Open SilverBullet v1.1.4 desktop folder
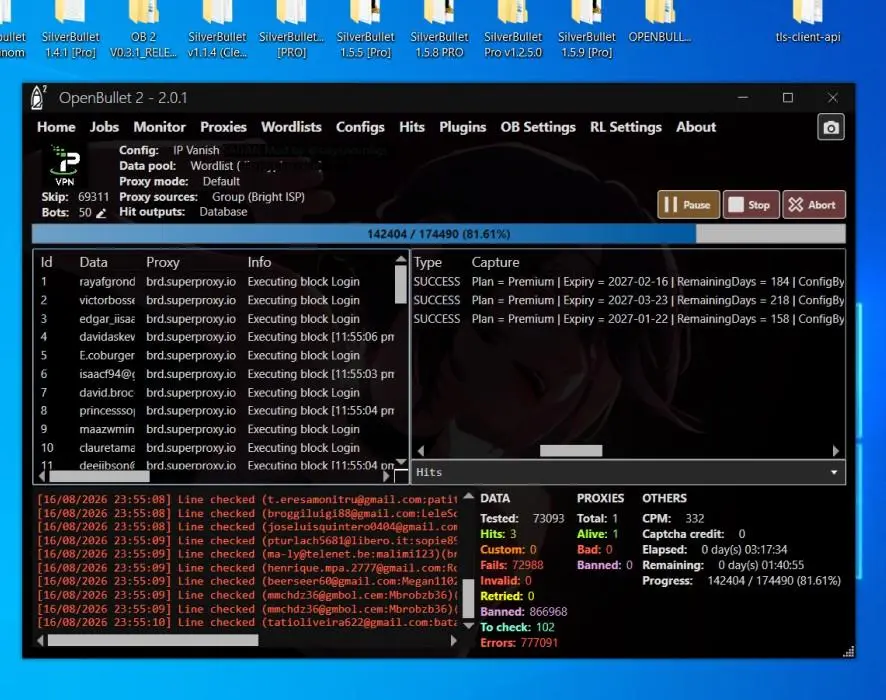This screenshot has height=700, width=886. point(217,31)
